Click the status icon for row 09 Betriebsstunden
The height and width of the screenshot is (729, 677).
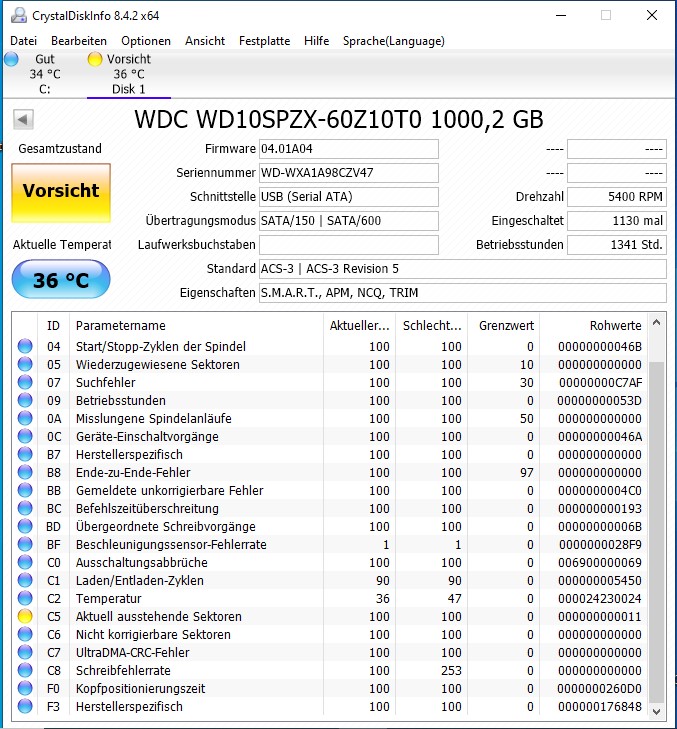[x=25, y=400]
